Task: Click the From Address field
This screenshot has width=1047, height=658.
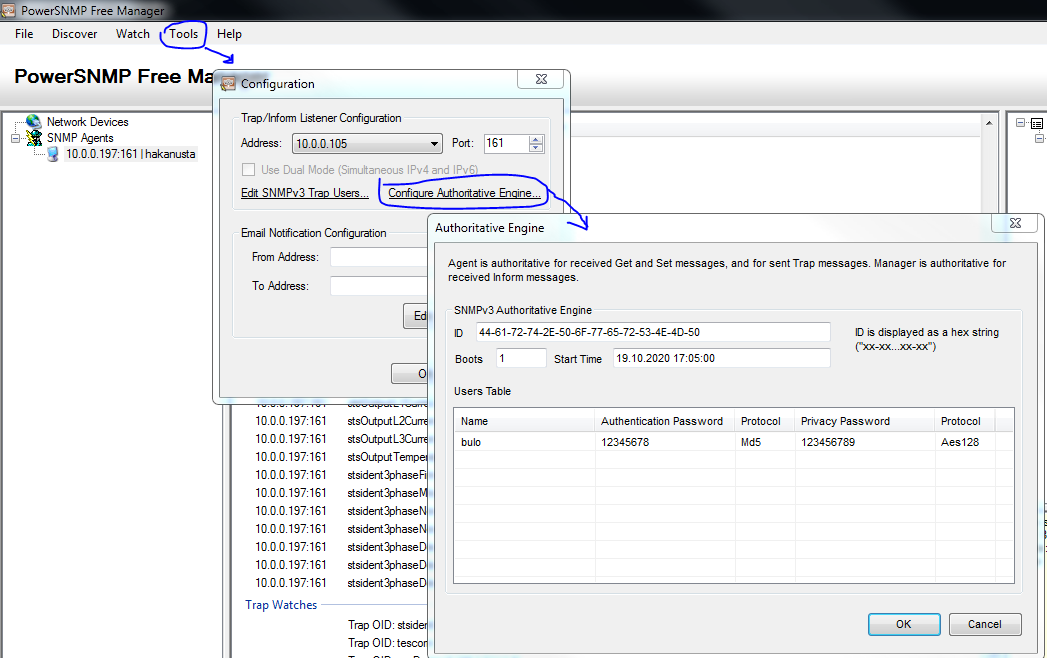Action: point(379,257)
